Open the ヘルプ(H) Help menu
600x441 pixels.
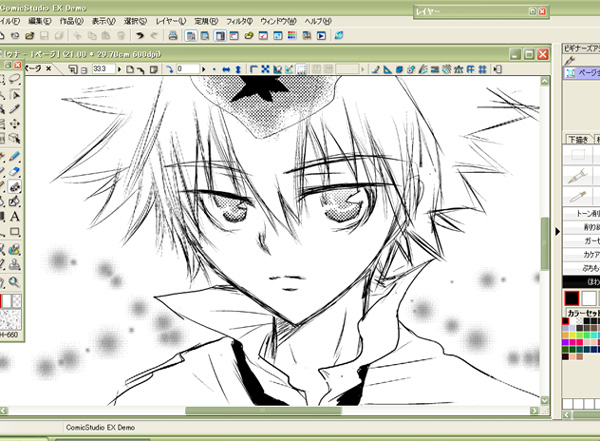318,21
